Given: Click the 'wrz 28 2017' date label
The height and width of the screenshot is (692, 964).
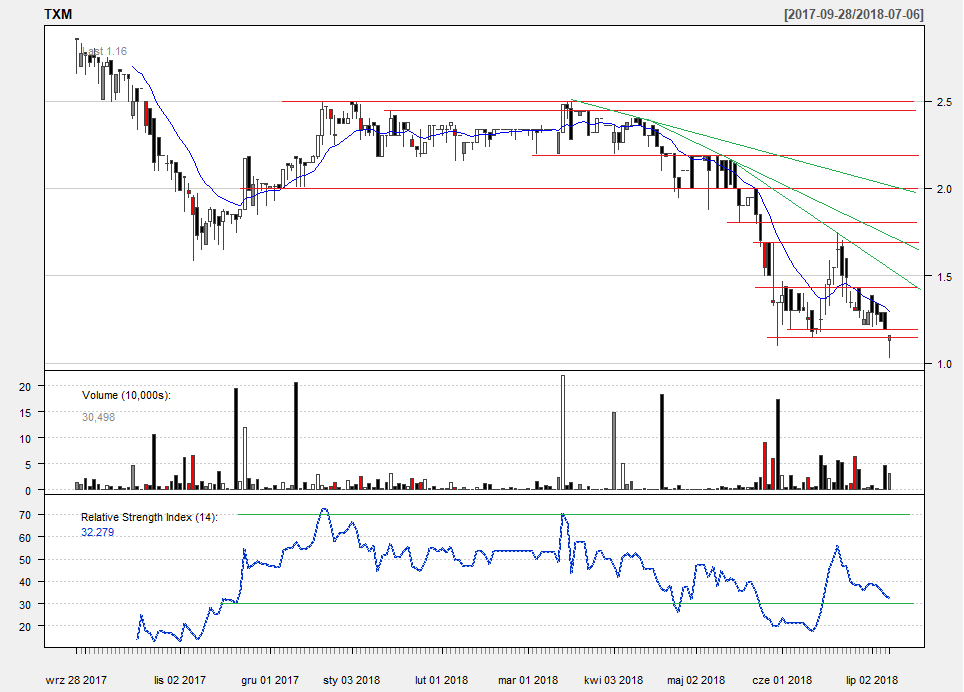Looking at the screenshot, I should [x=76, y=680].
